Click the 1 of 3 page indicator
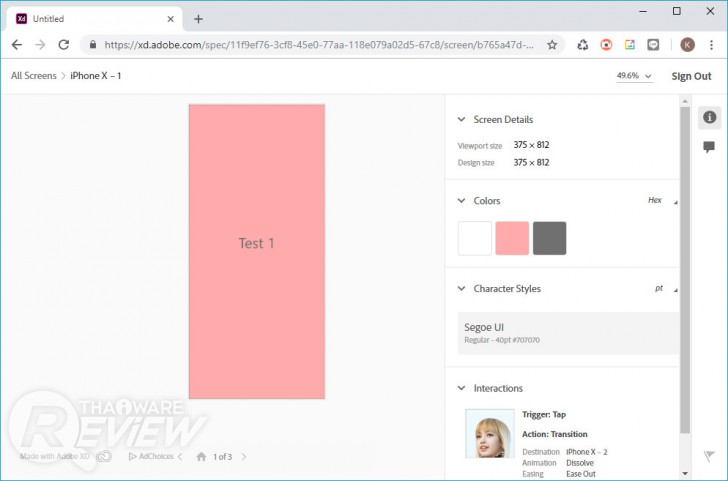This screenshot has height=481, width=728. tap(222, 457)
